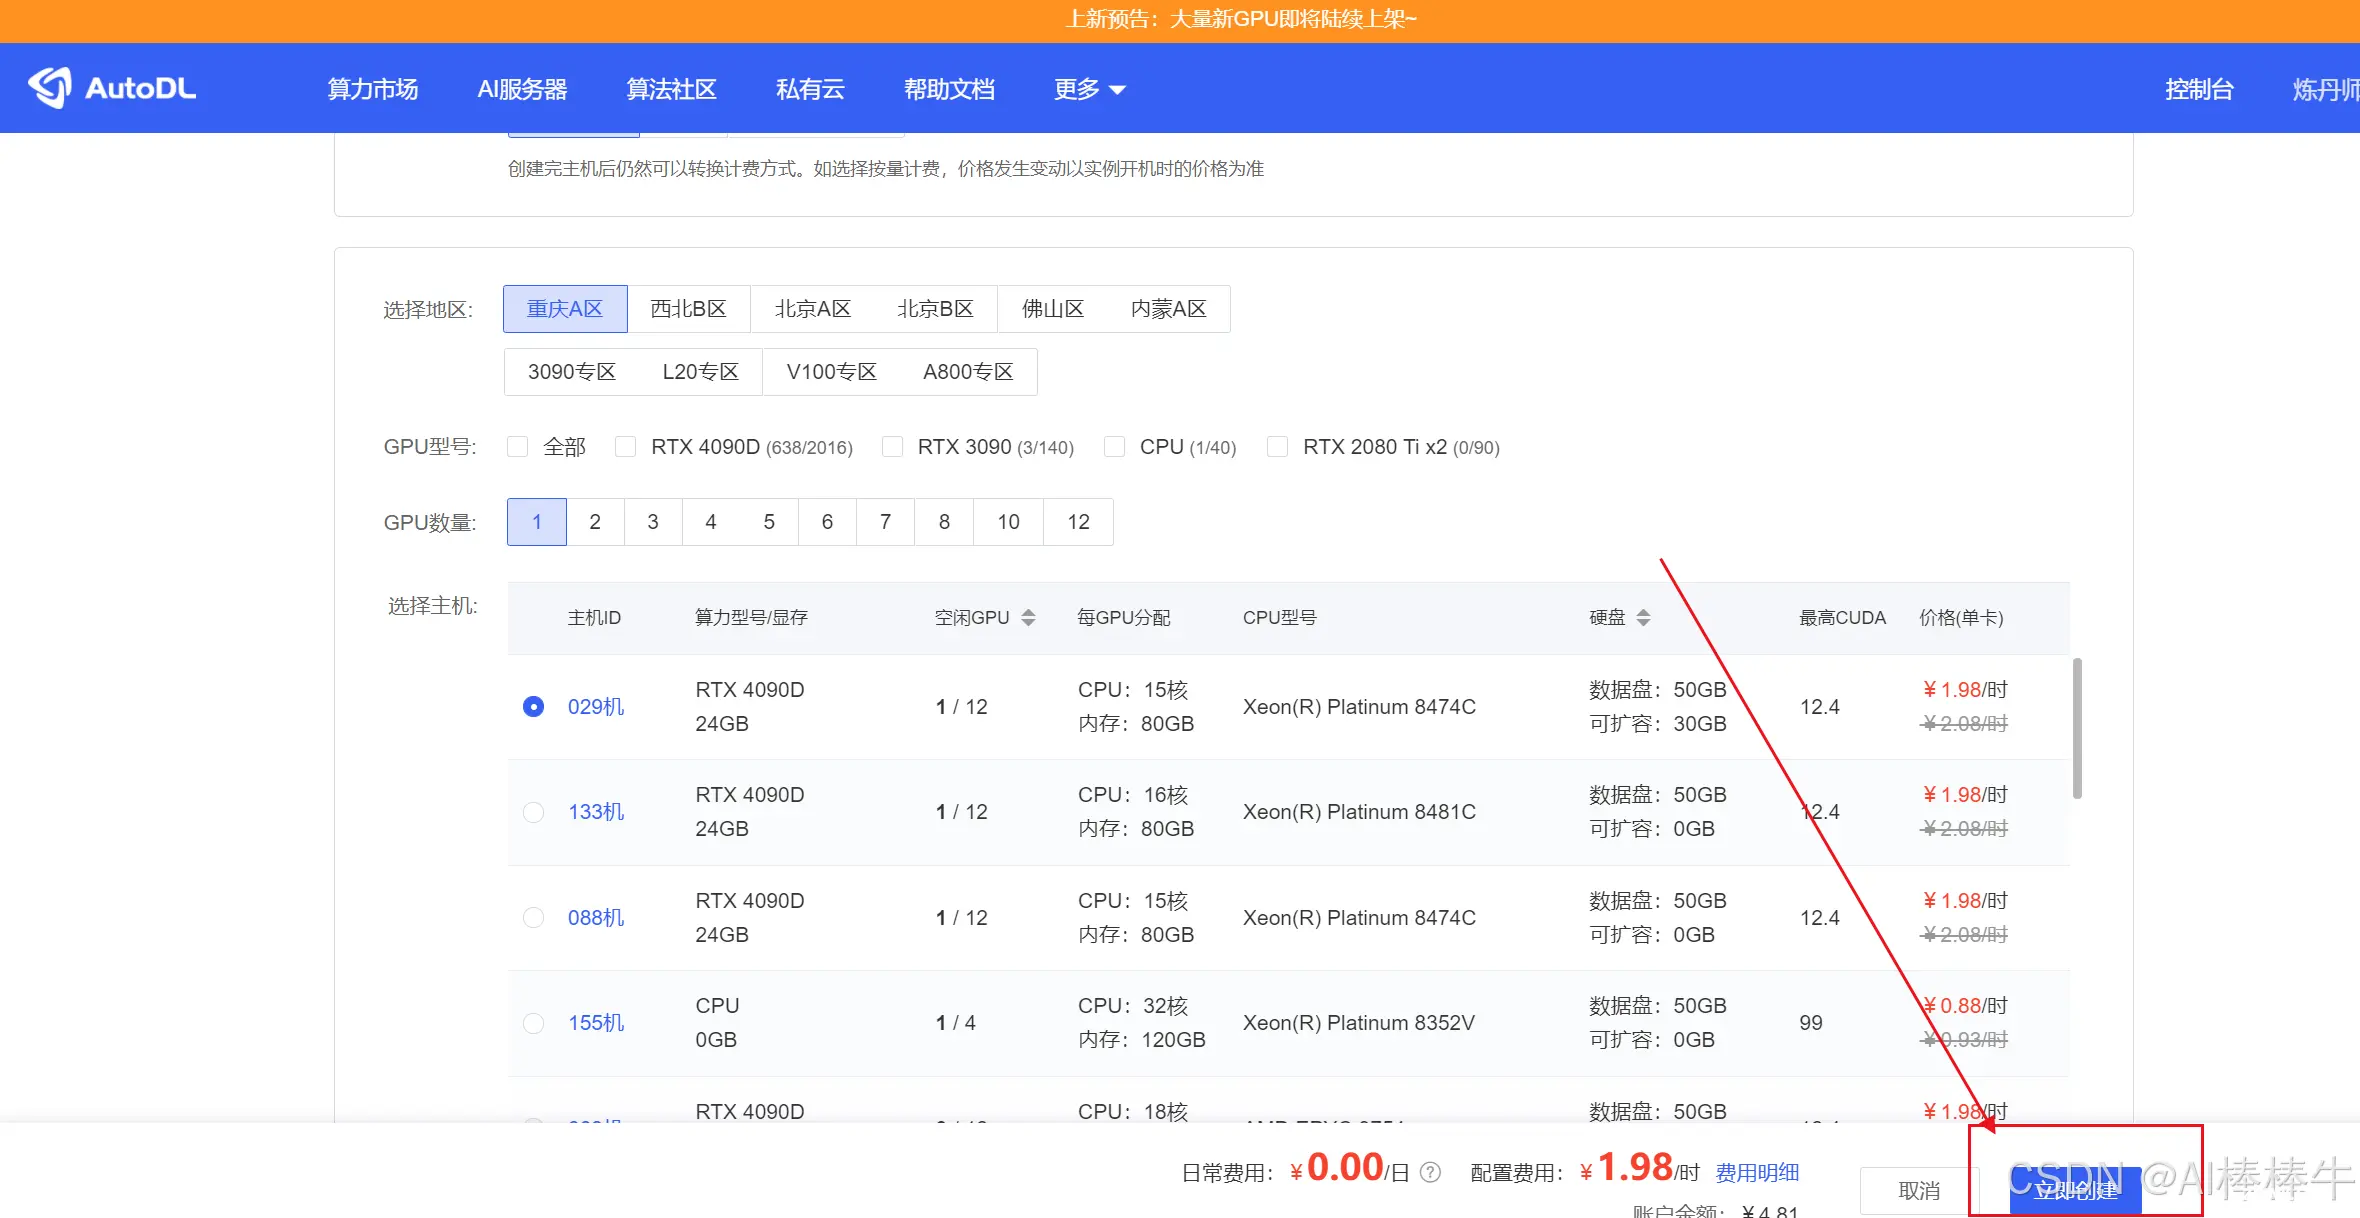Select the V100专区 zone
This screenshot has width=2360, height=1218.
tap(831, 372)
